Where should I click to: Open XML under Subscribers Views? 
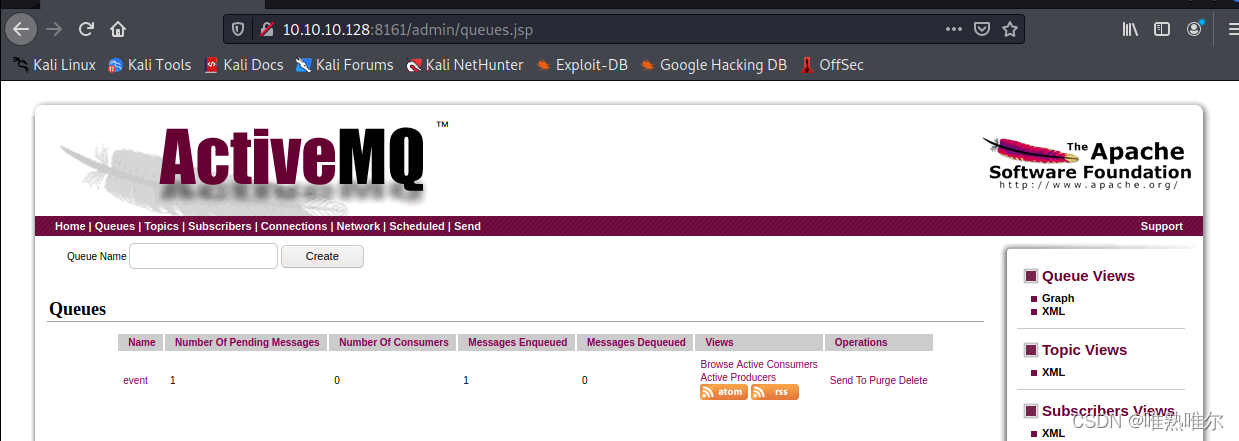[x=1053, y=433]
